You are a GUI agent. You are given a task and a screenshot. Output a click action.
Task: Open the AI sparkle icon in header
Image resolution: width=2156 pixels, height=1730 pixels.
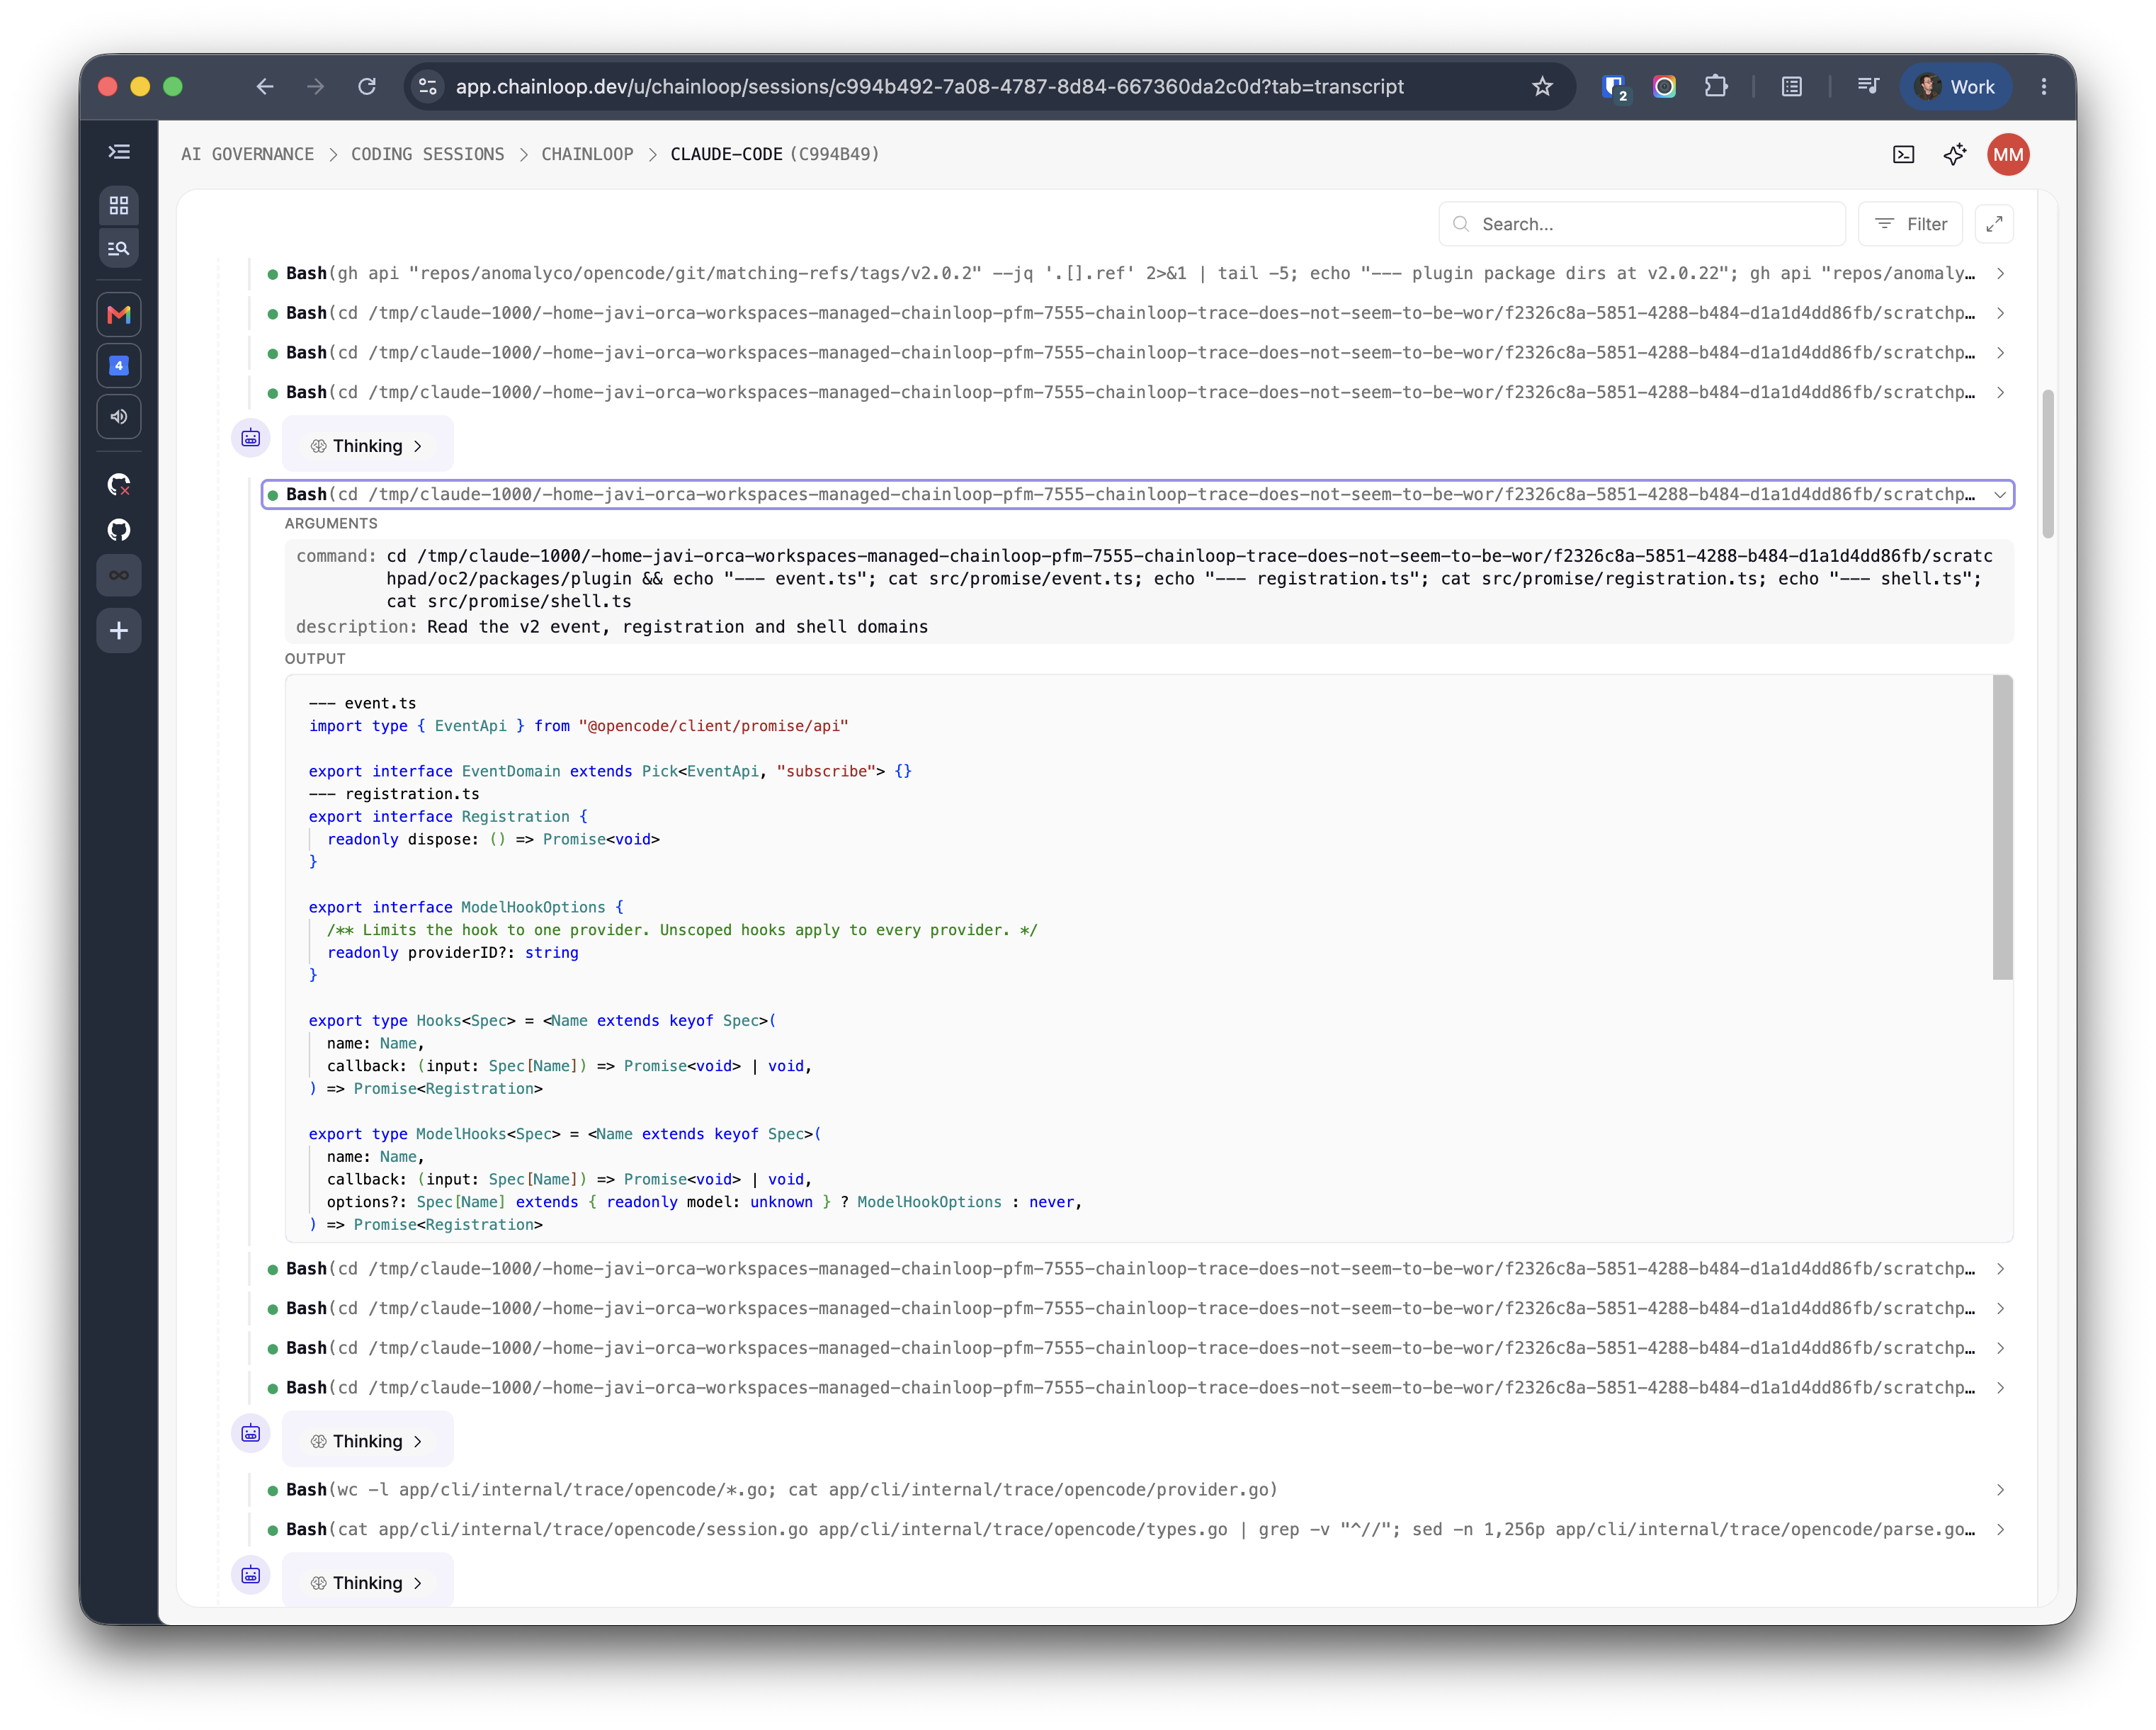tap(1954, 154)
